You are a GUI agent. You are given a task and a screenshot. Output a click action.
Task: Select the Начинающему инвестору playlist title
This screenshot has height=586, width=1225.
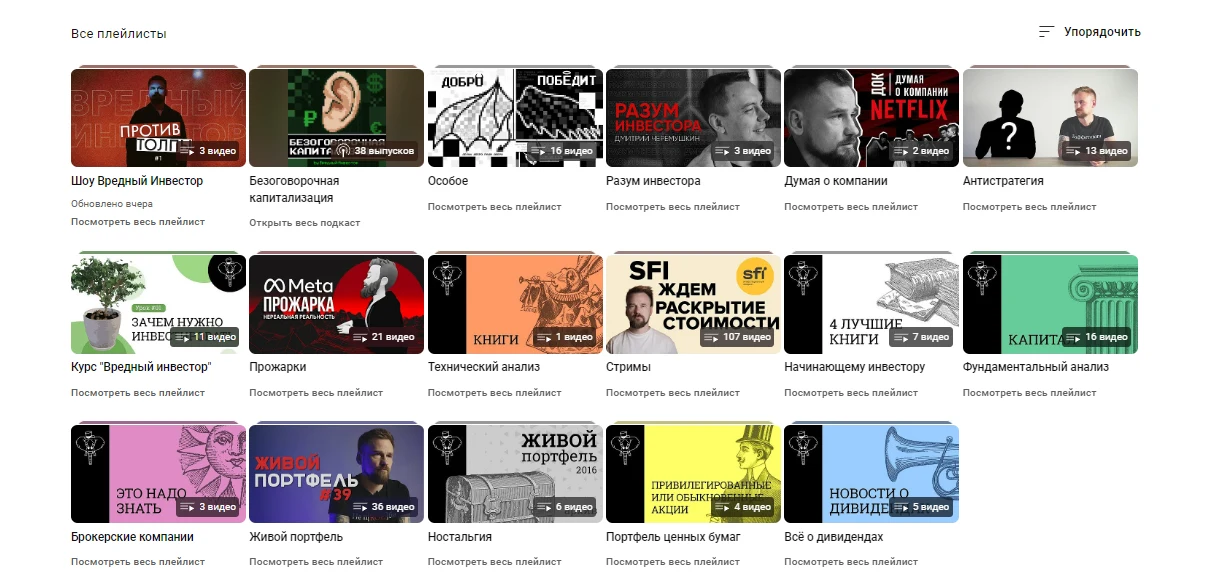[x=855, y=367]
